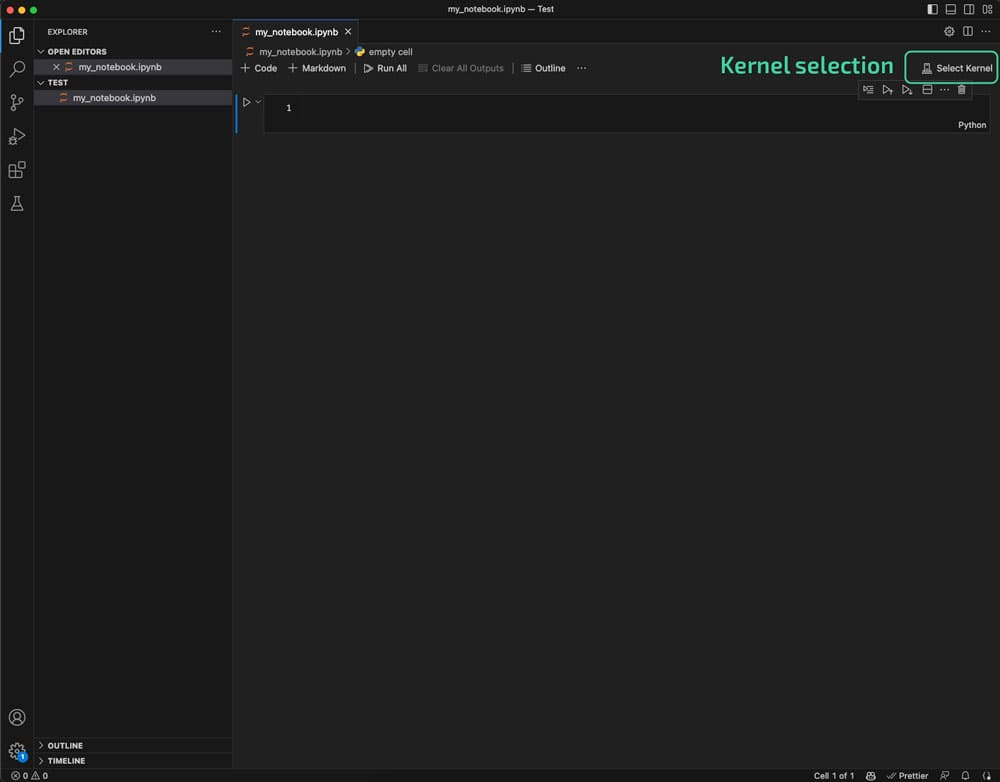Open the Accounts menu icon
The height and width of the screenshot is (782, 1000).
[x=17, y=718]
